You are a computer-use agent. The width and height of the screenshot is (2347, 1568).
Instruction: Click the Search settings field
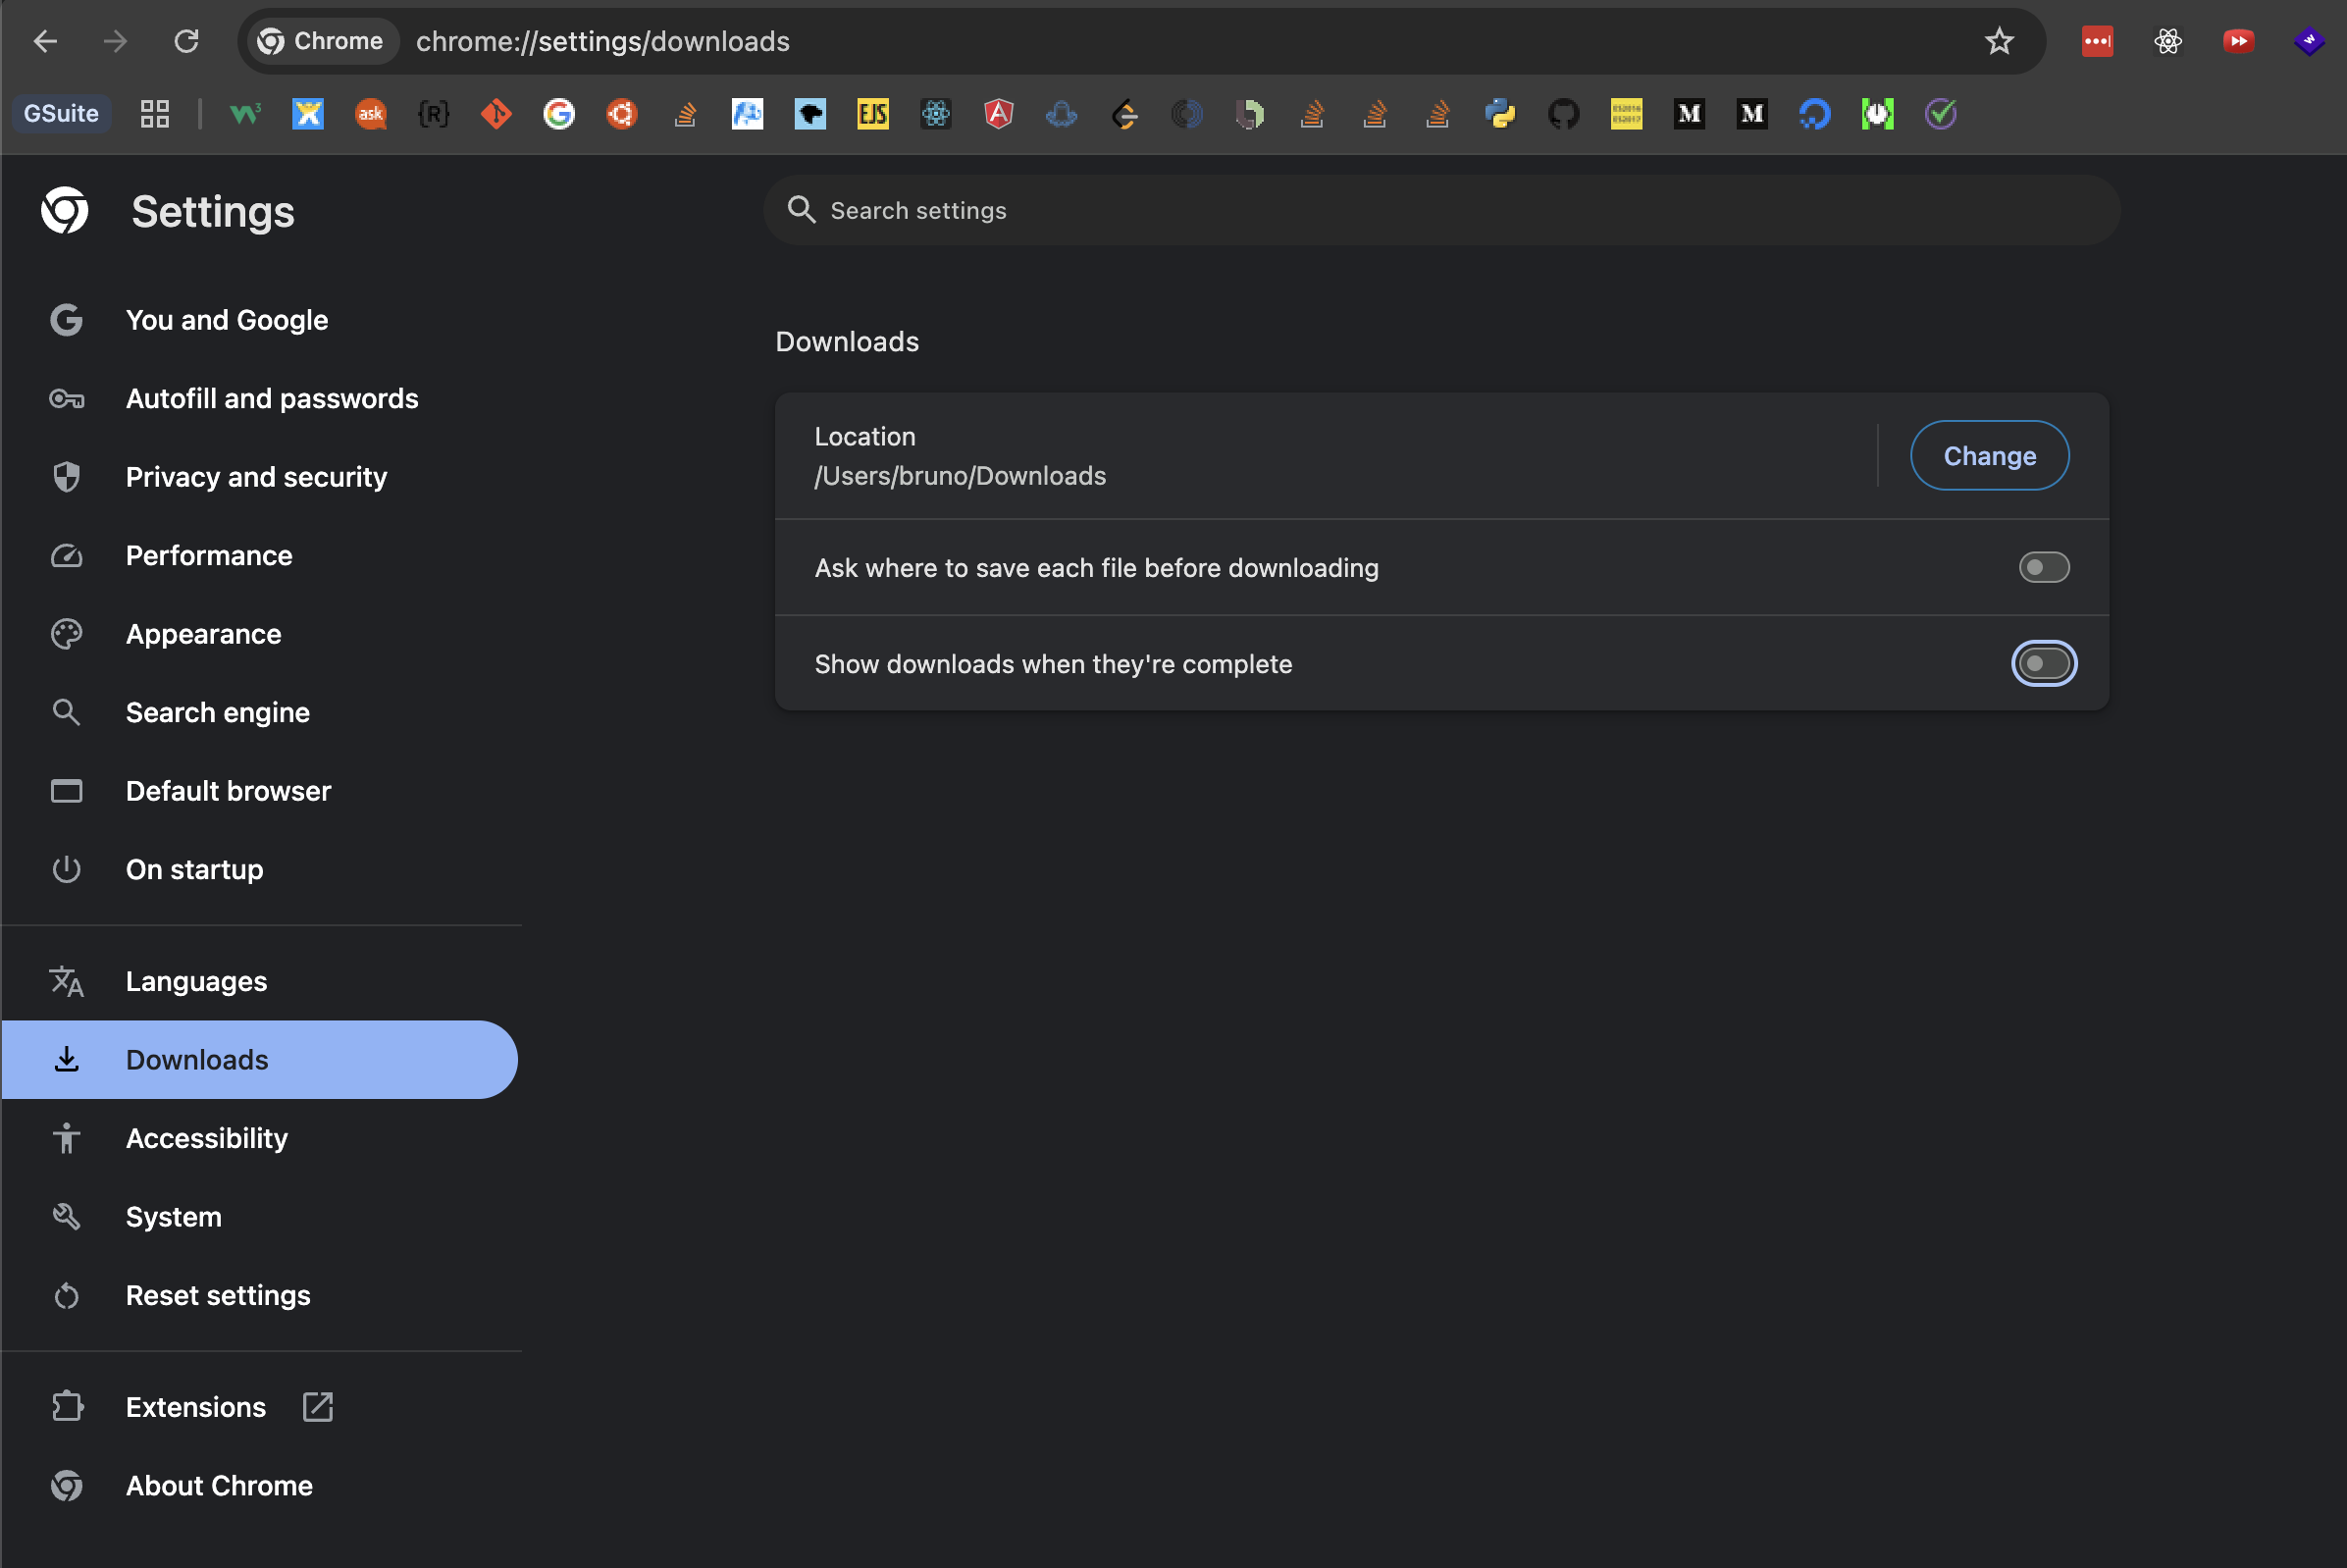click(1440, 211)
